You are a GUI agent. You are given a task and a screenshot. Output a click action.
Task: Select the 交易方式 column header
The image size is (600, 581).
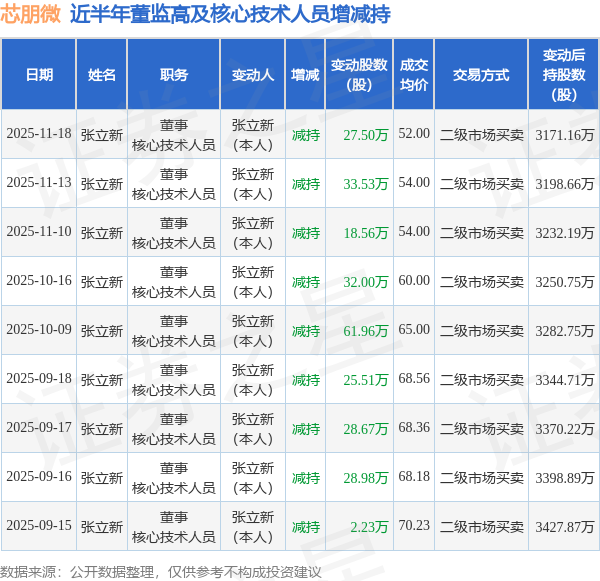pos(481,75)
